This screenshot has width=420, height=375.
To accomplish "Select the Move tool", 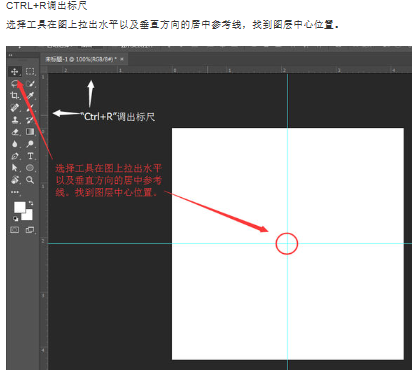I will 14,71.
